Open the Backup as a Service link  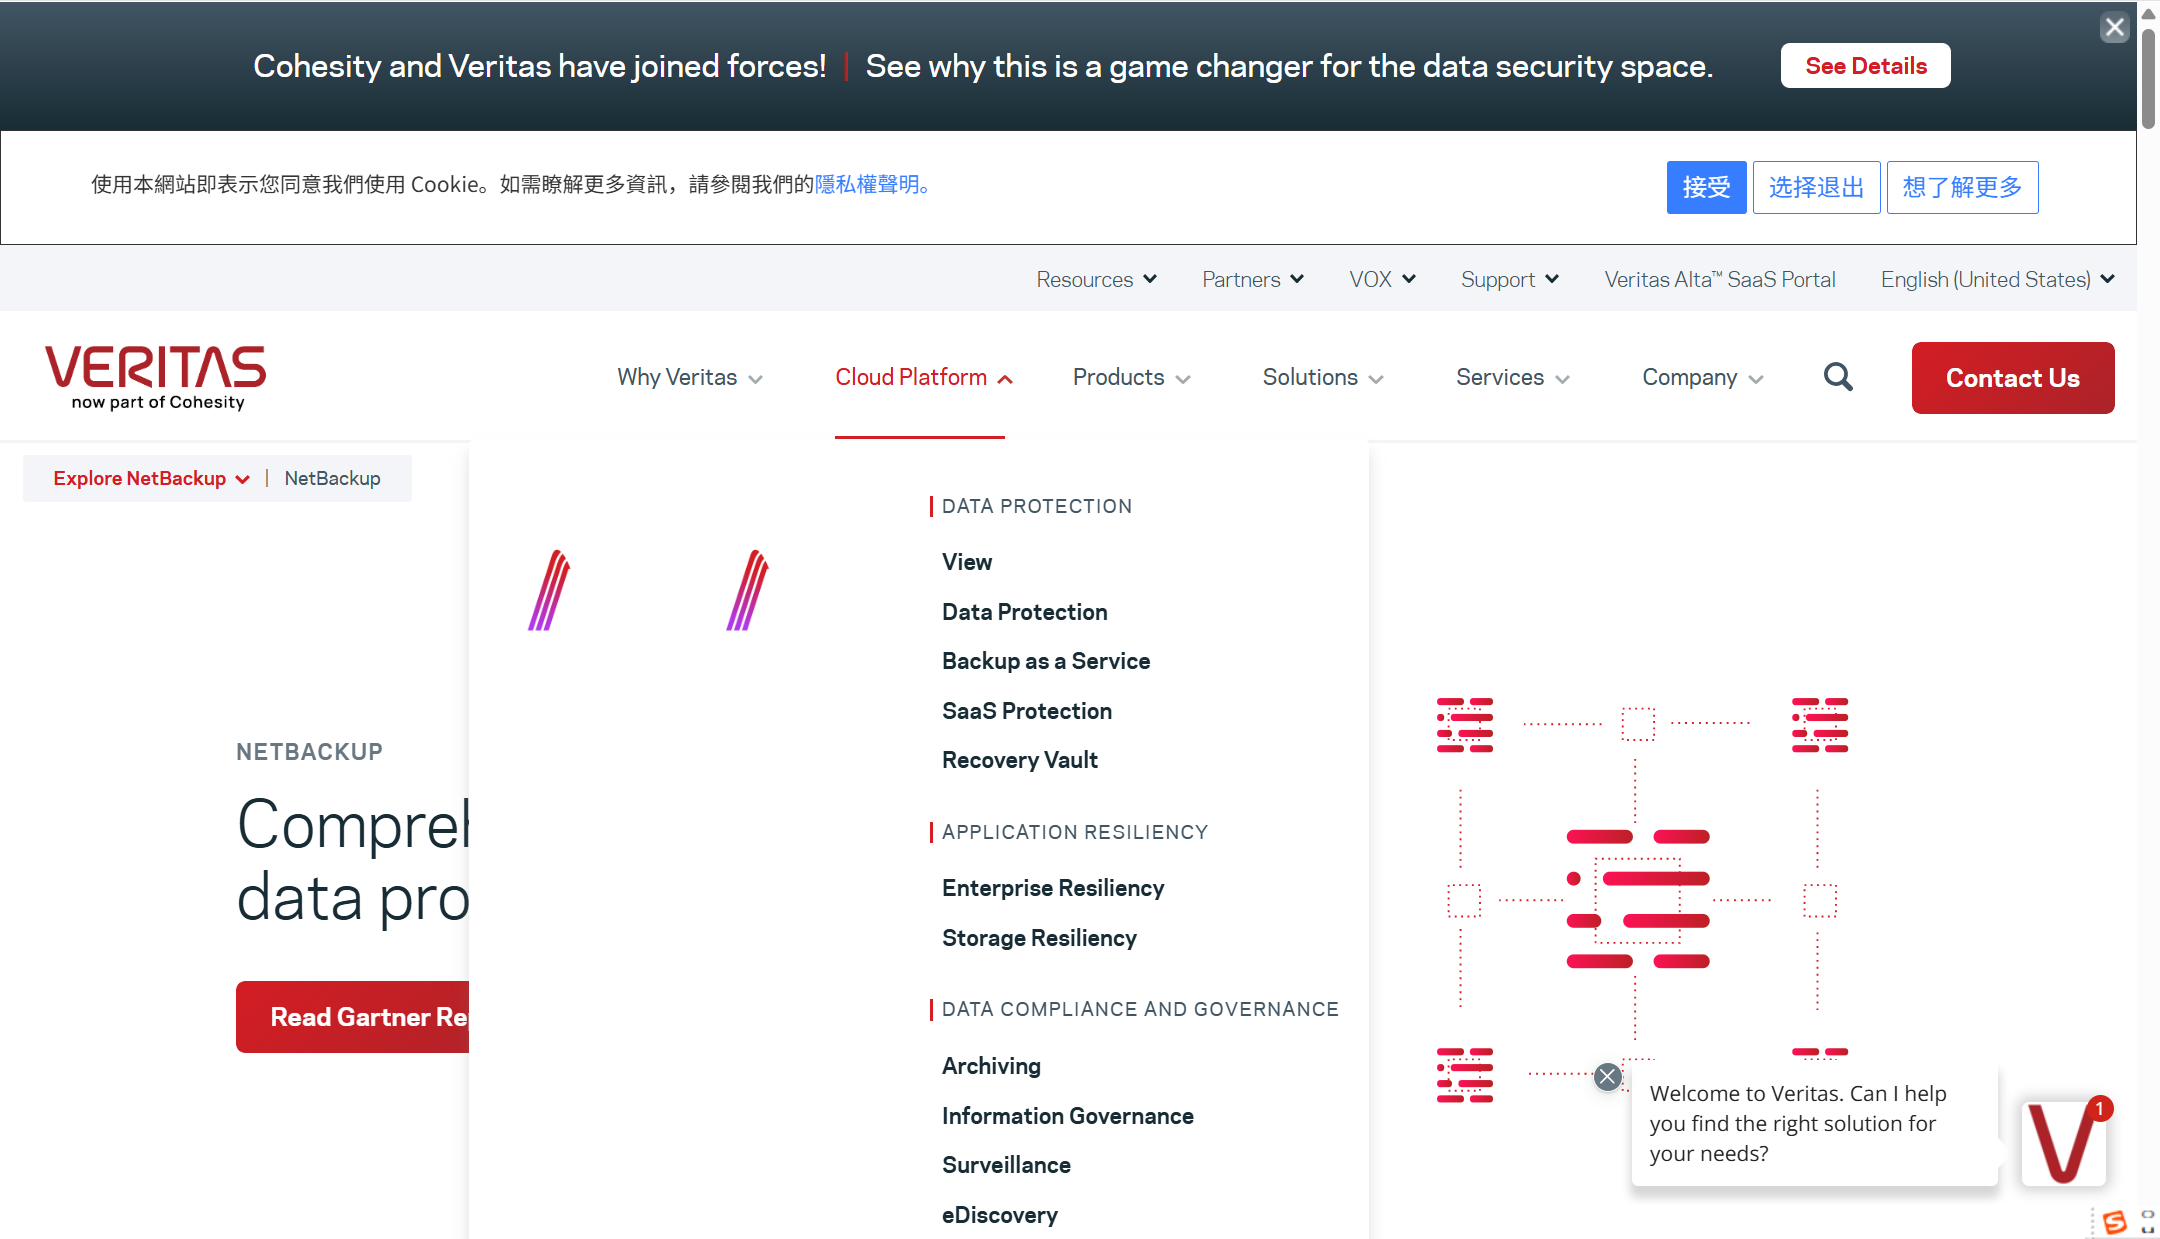[1045, 661]
